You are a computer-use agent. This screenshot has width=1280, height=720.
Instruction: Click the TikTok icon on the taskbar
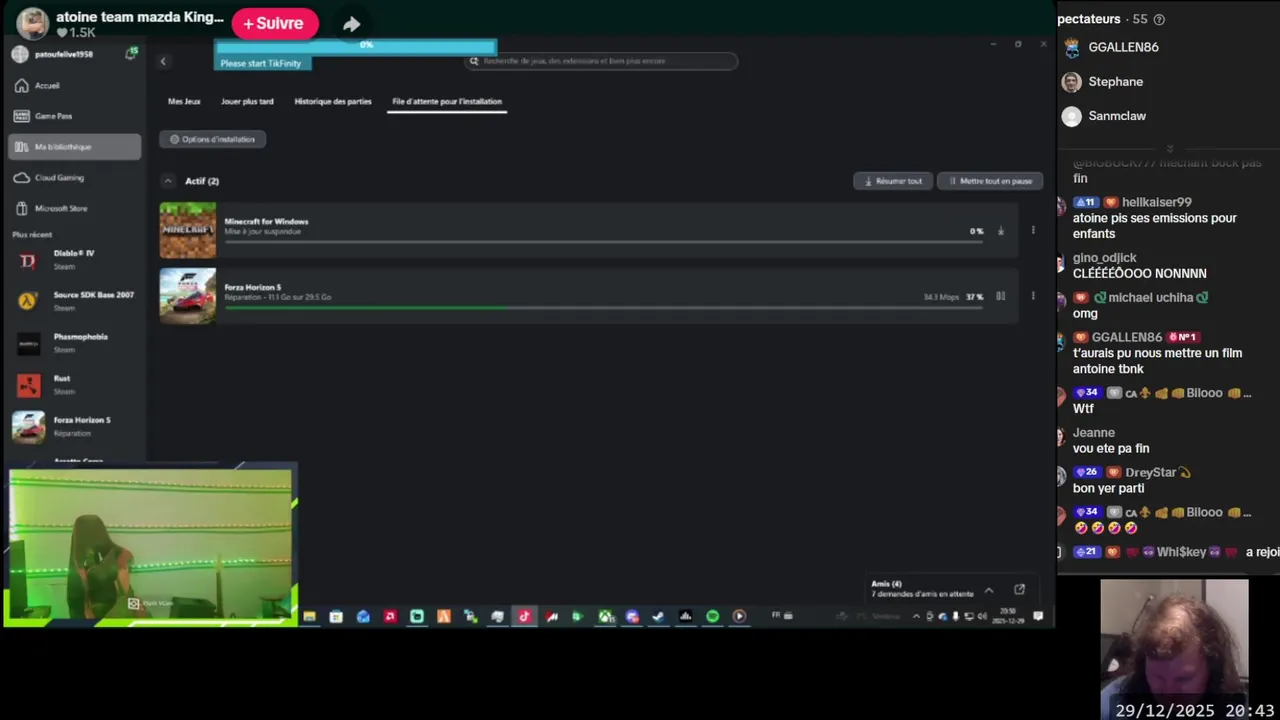coord(524,617)
